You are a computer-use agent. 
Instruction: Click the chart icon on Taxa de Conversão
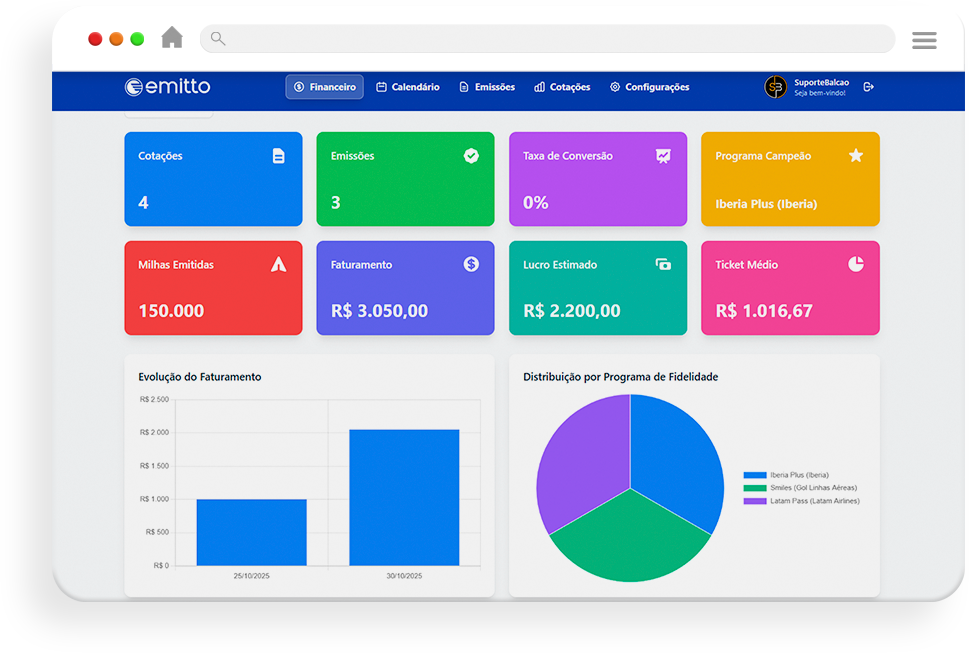click(x=663, y=156)
